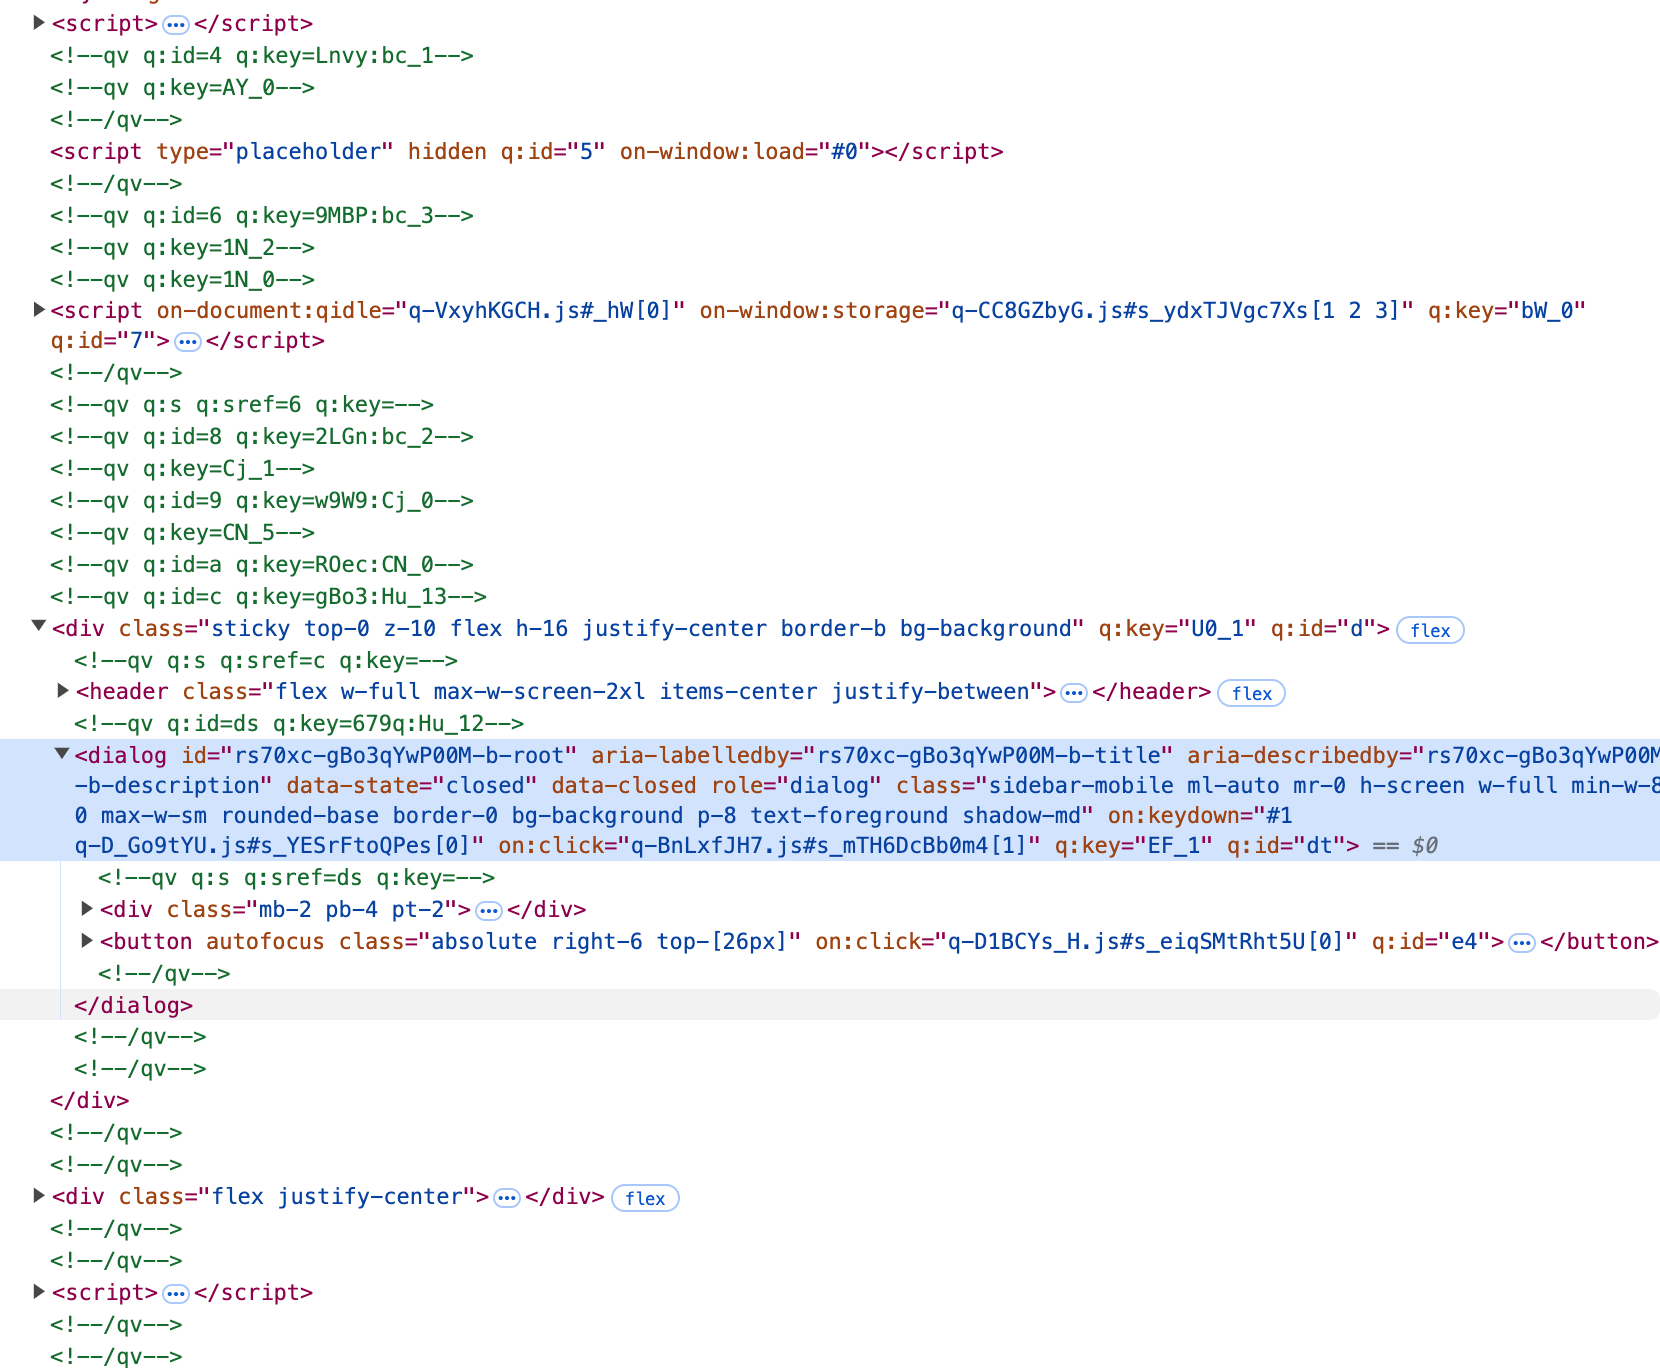Toggle flex badge next to header element
This screenshot has width=1660, height=1368.
(x=1251, y=693)
